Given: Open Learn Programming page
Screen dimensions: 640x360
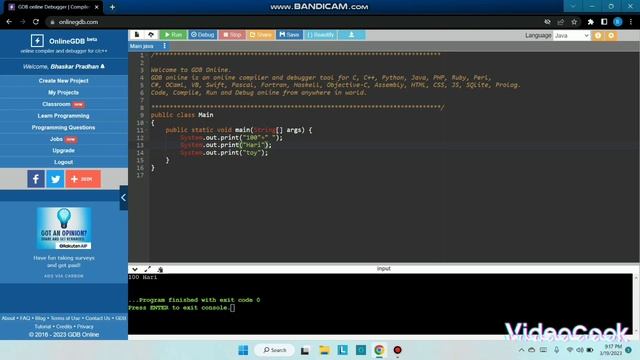Looking at the screenshot, I should 64,116.
